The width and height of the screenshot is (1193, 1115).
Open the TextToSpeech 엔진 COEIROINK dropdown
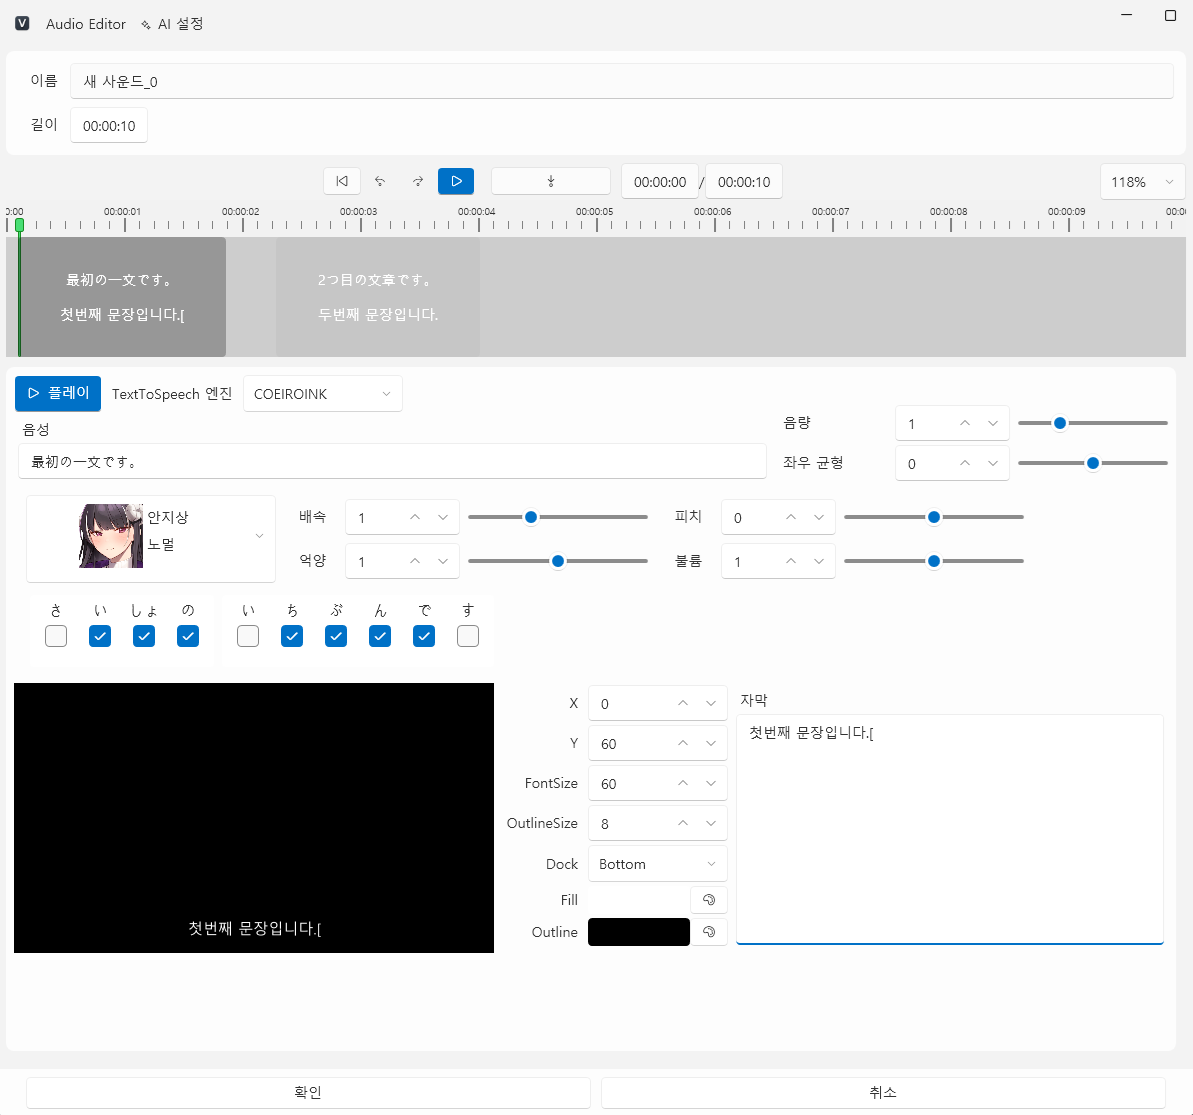pyautogui.click(x=322, y=393)
